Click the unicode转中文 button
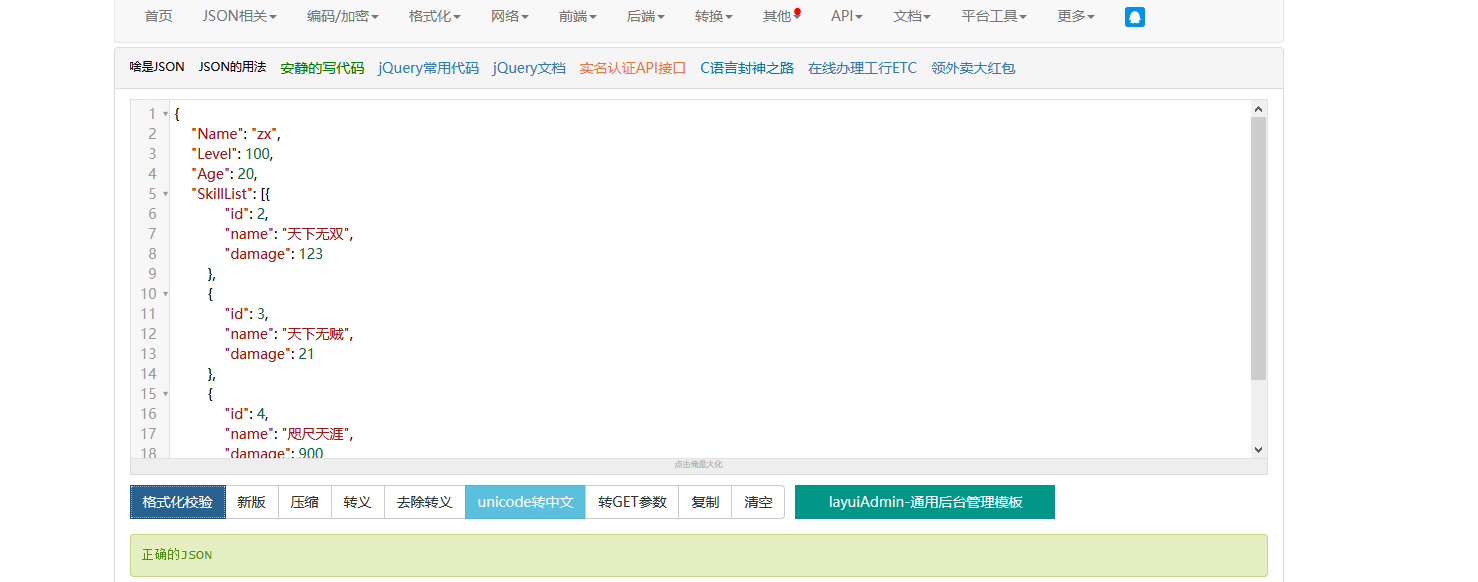This screenshot has width=1478, height=582. pyautogui.click(x=525, y=502)
